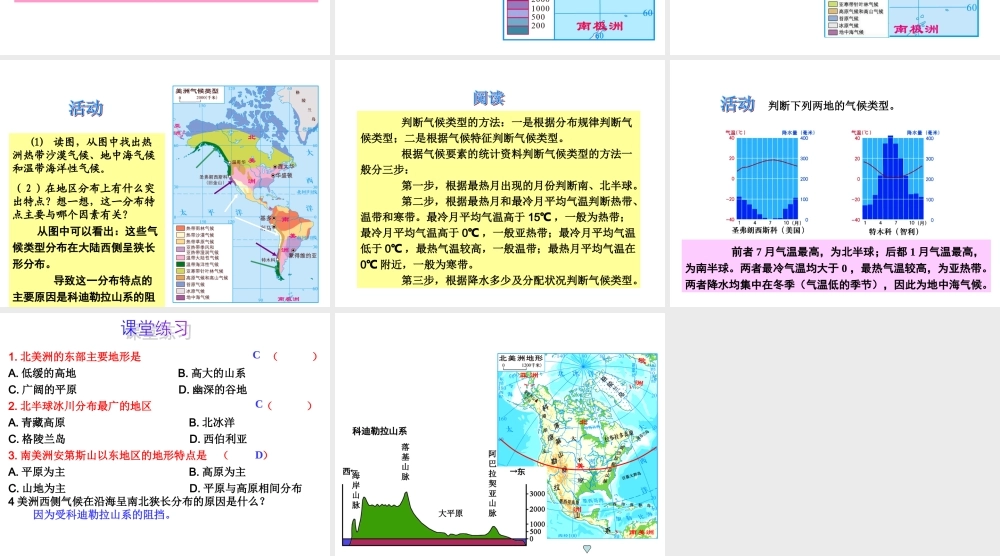Click the 阅读 heading
This screenshot has height=556, width=1000.
(x=489, y=98)
